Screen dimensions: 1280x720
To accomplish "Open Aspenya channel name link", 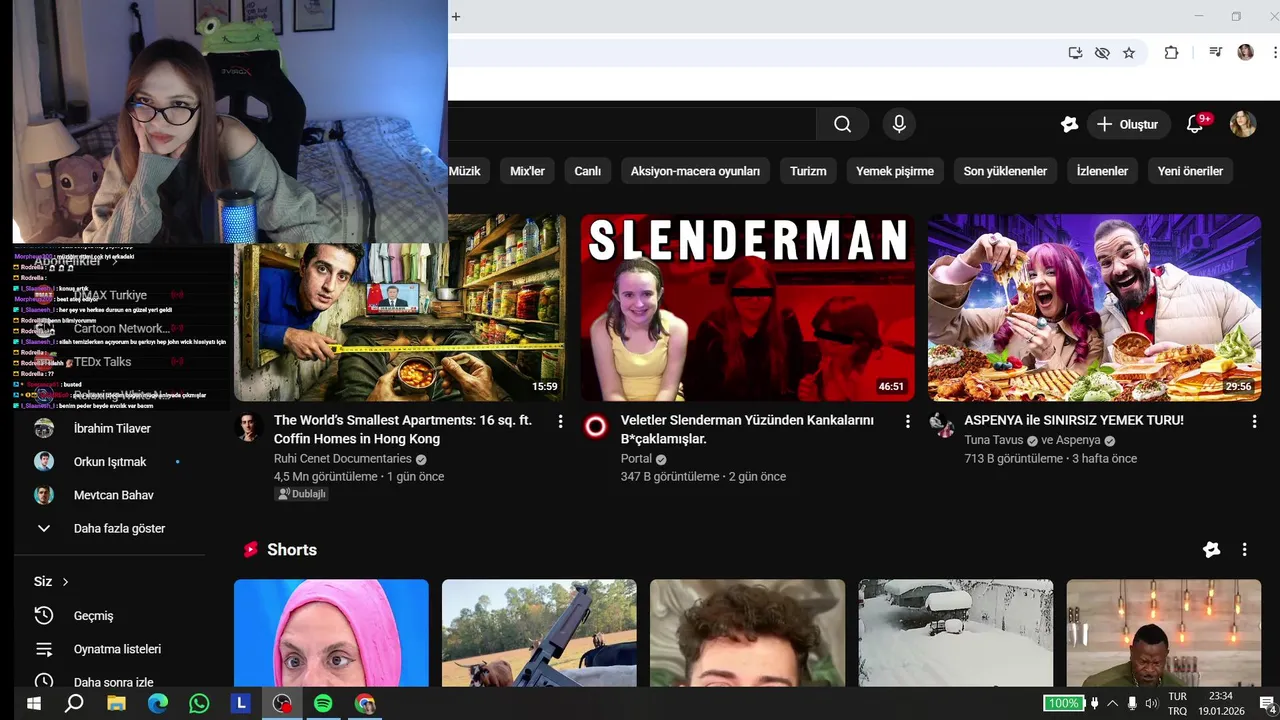I will [1078, 440].
